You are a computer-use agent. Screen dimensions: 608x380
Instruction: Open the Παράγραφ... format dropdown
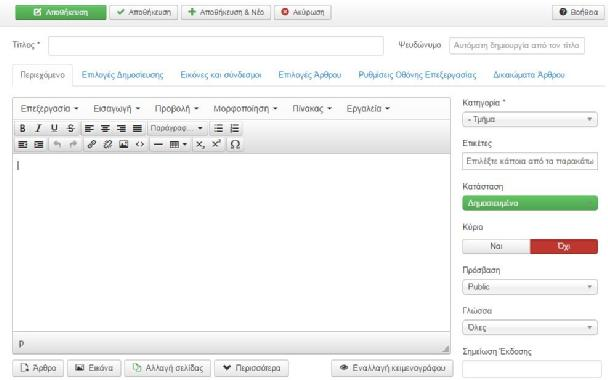pyautogui.click(x=176, y=128)
